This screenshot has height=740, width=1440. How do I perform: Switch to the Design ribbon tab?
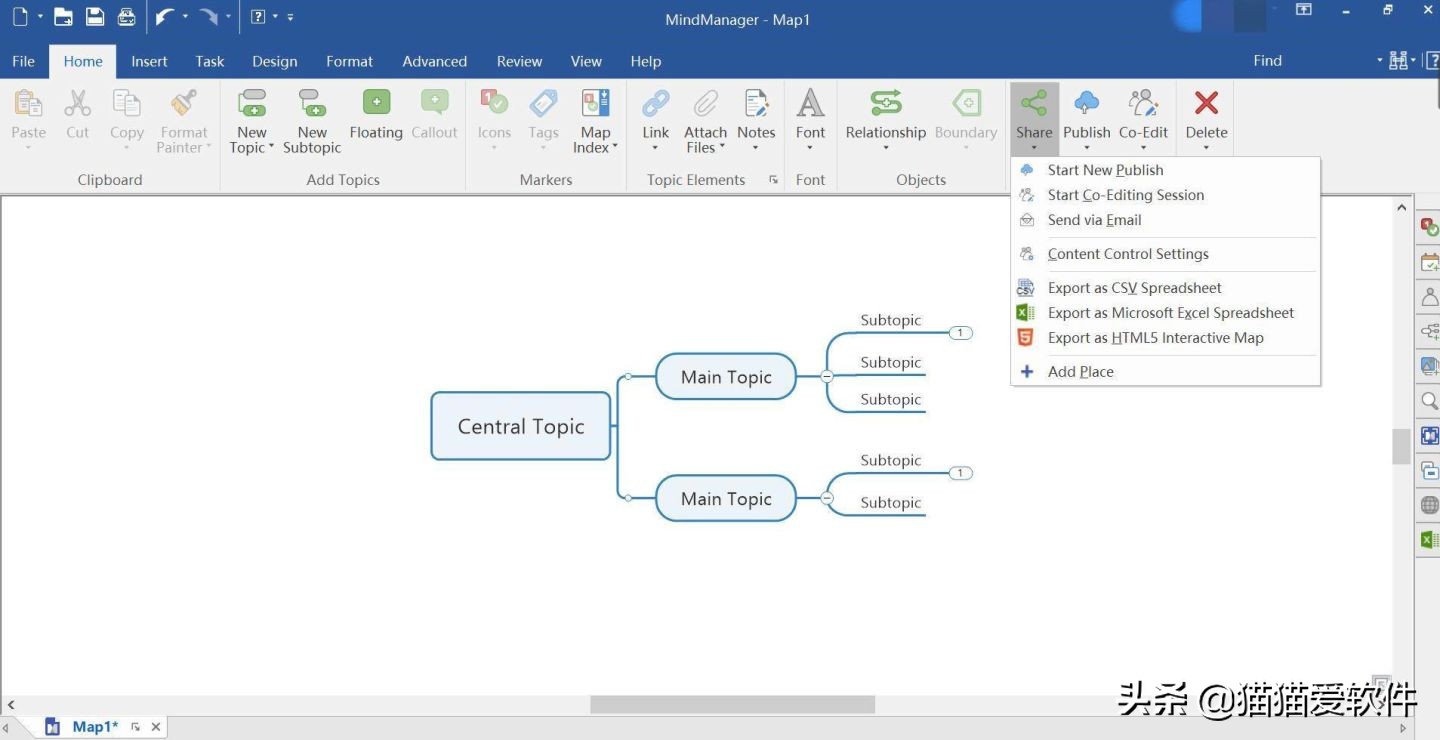pyautogui.click(x=274, y=61)
